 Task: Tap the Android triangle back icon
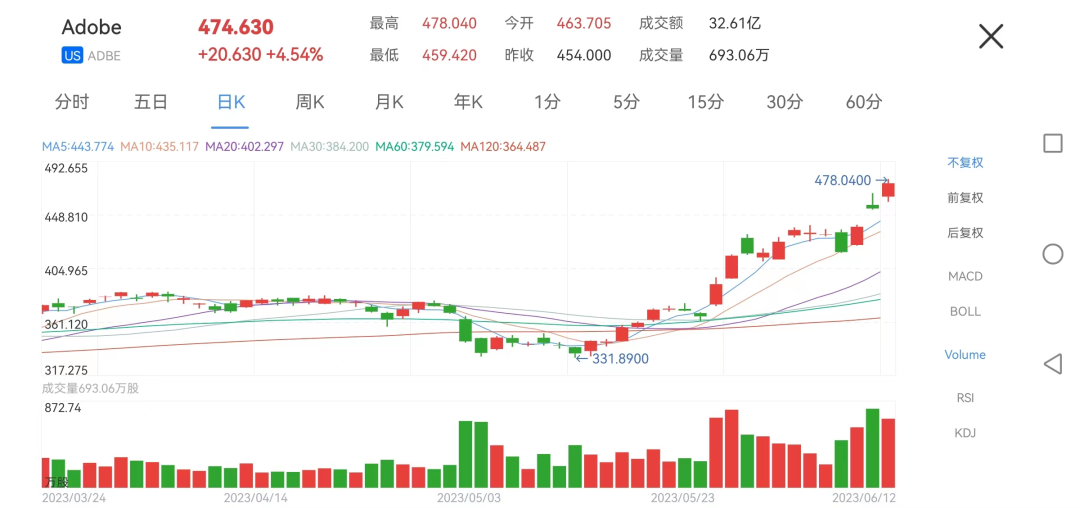coord(1052,364)
